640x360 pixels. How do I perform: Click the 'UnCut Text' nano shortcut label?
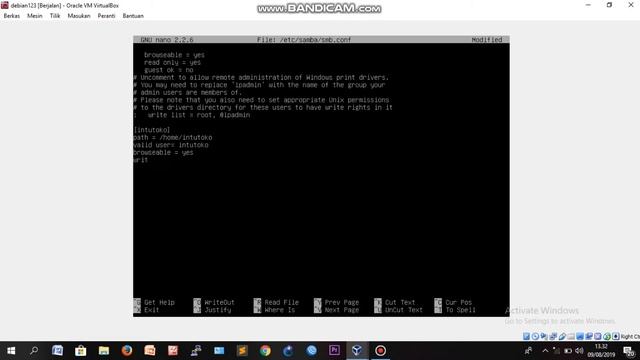coord(404,310)
